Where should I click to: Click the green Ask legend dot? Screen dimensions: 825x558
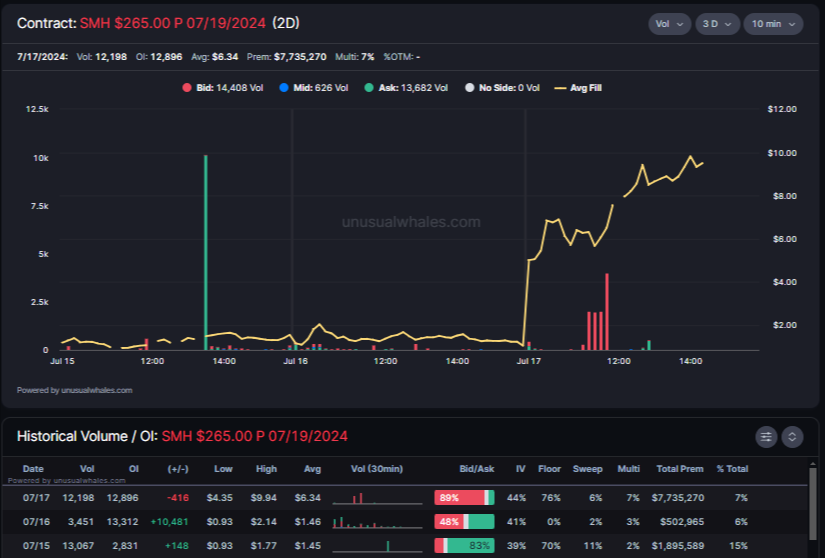pos(369,88)
